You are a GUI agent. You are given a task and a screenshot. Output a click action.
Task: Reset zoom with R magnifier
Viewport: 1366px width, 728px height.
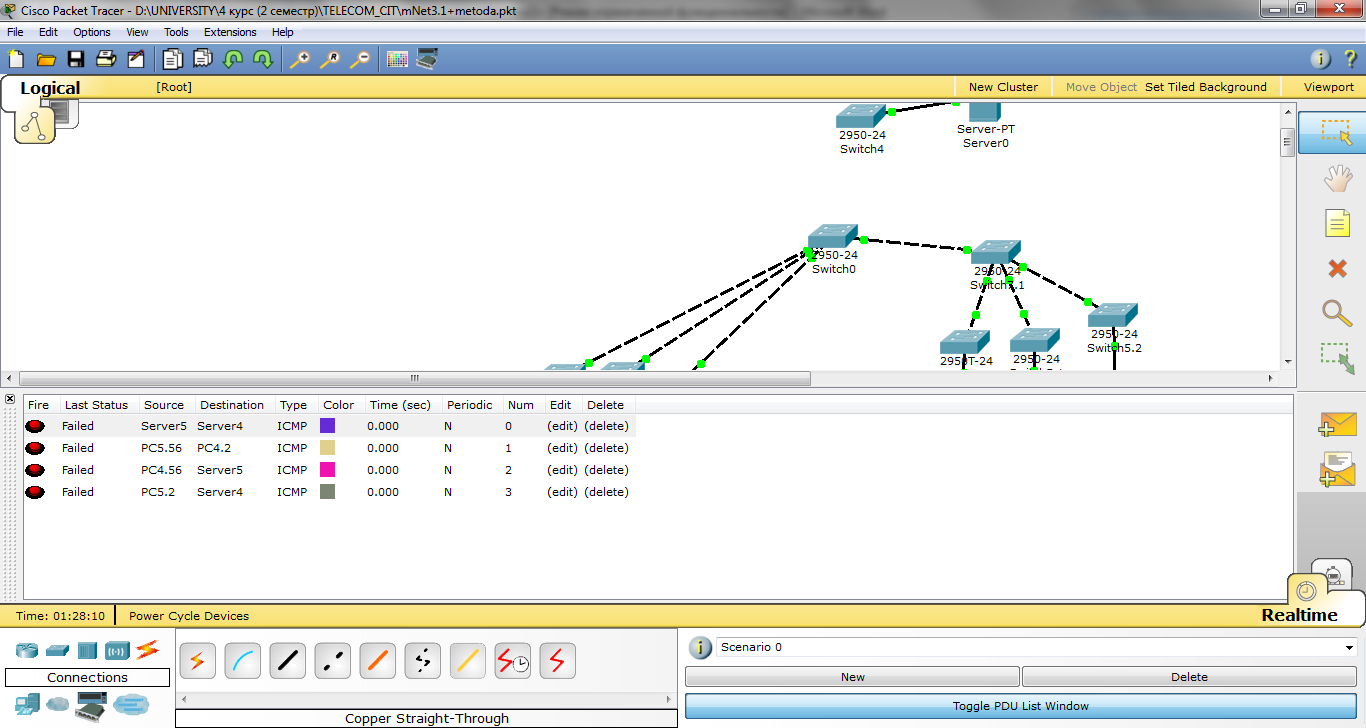click(x=329, y=59)
